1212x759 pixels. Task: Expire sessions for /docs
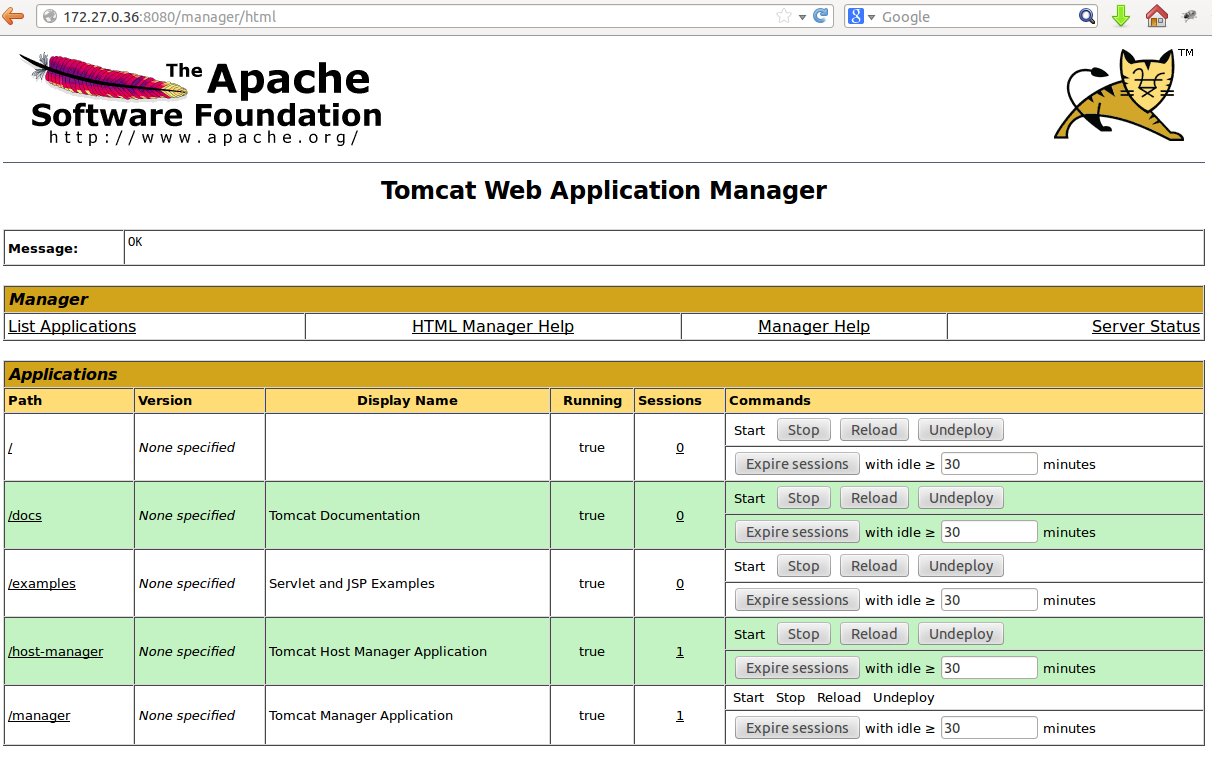pos(797,532)
